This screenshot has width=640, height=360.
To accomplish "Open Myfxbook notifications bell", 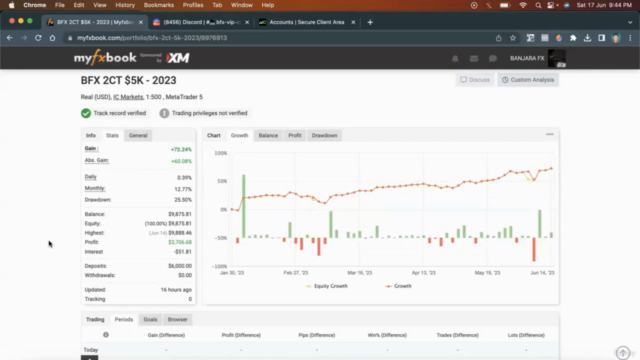I will [455, 58].
